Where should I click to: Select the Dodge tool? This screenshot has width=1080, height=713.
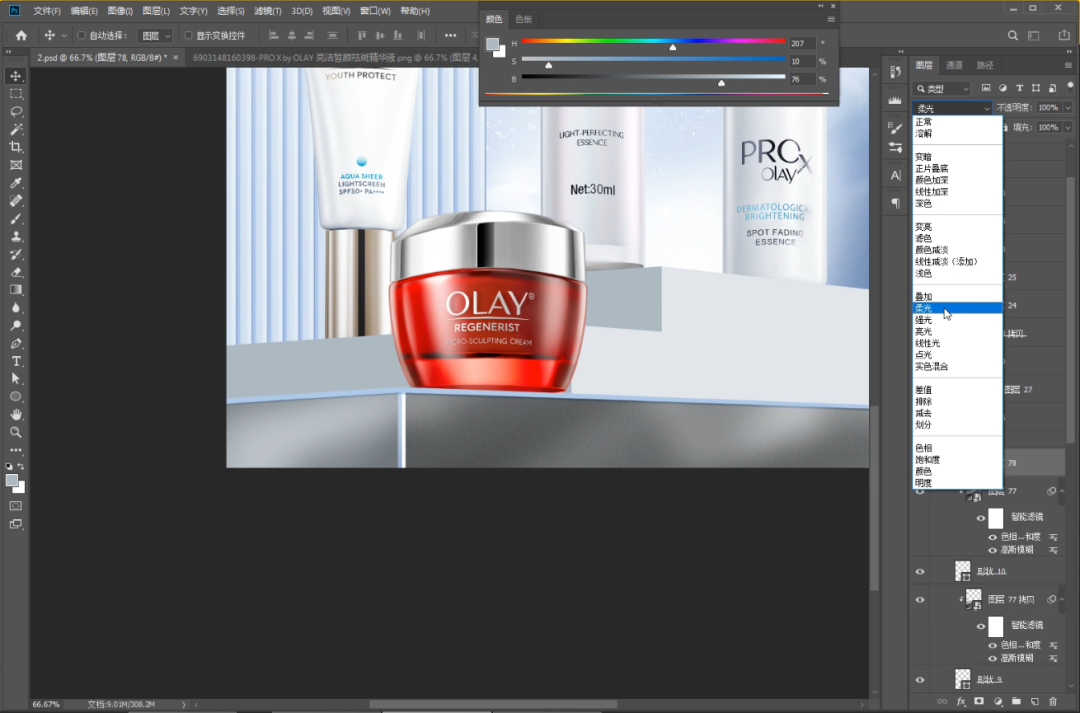coord(16,326)
